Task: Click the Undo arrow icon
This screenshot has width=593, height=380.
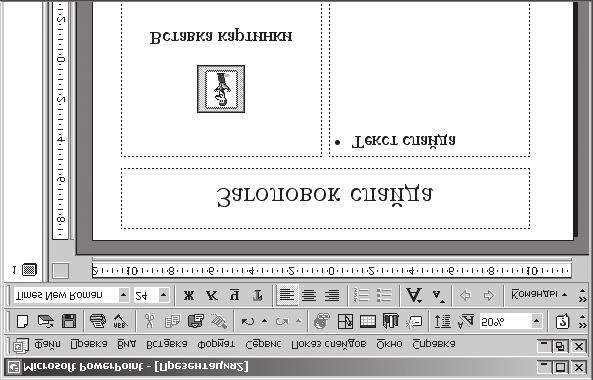Action: [248, 322]
